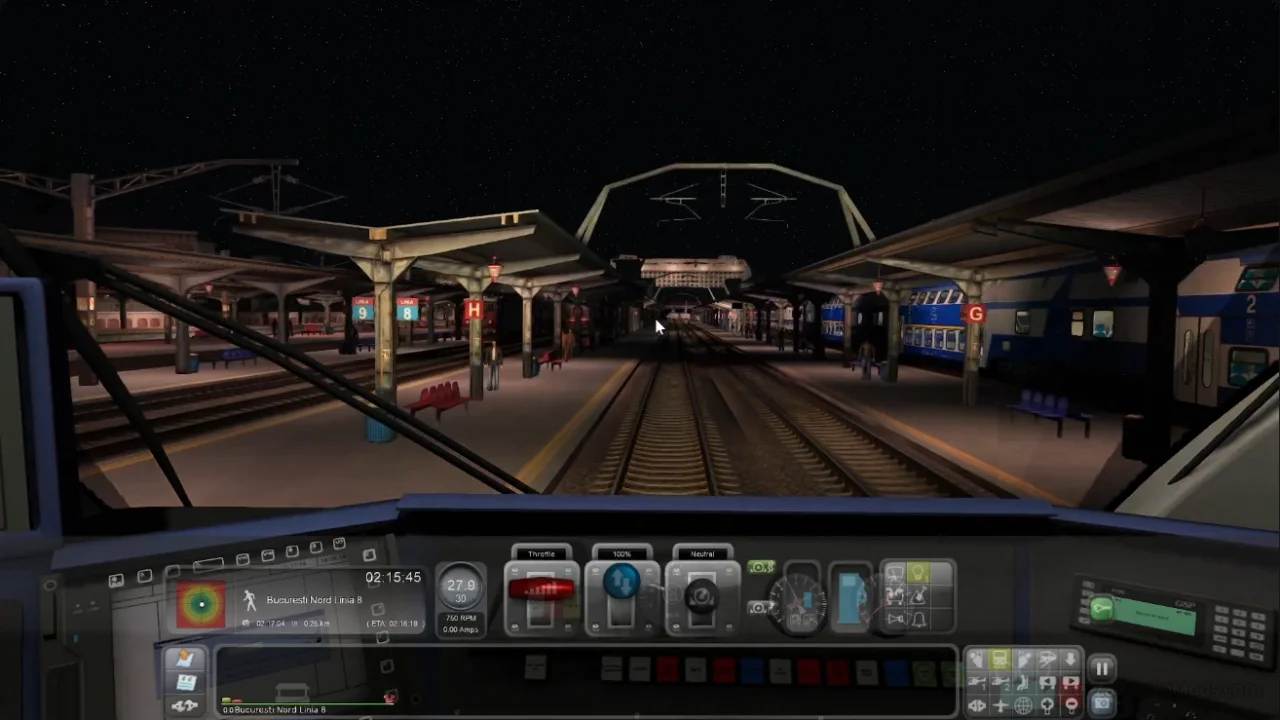Viewport: 1280px width, 720px height.
Task: Open the 2D route map
Action: point(185,659)
